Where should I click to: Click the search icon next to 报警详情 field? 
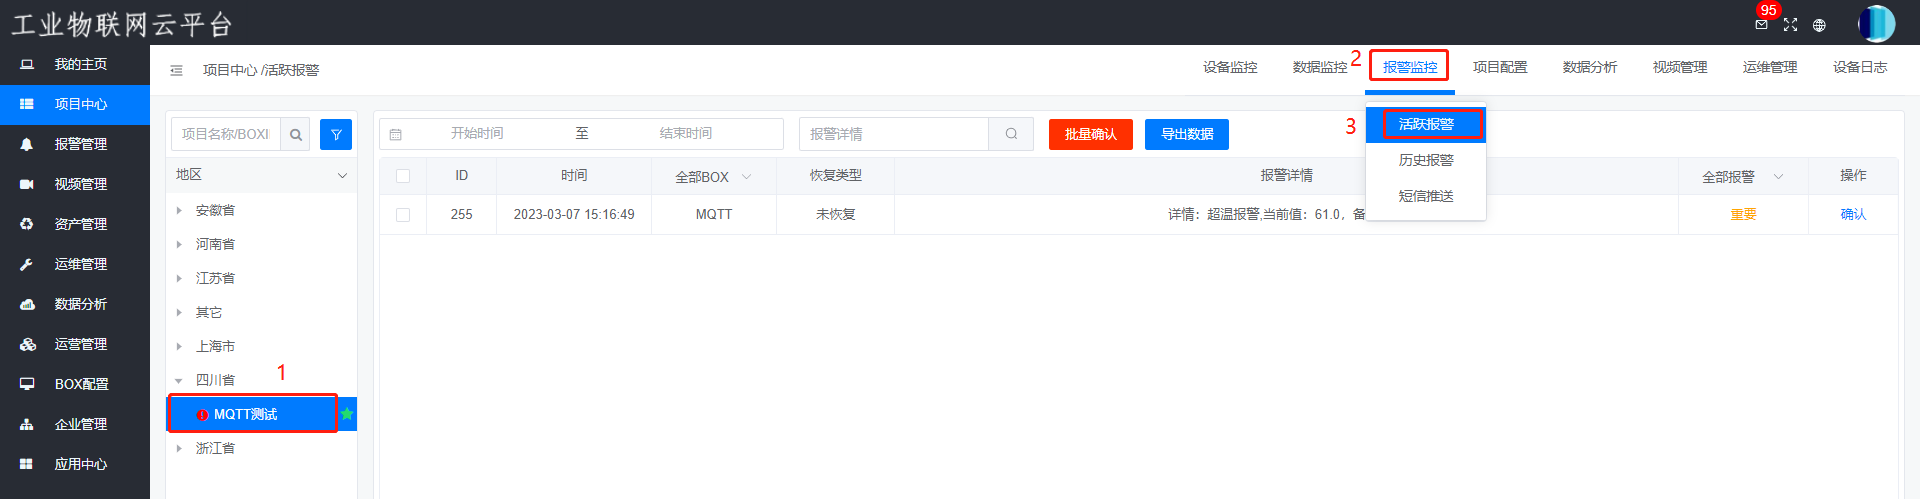pos(1011,134)
